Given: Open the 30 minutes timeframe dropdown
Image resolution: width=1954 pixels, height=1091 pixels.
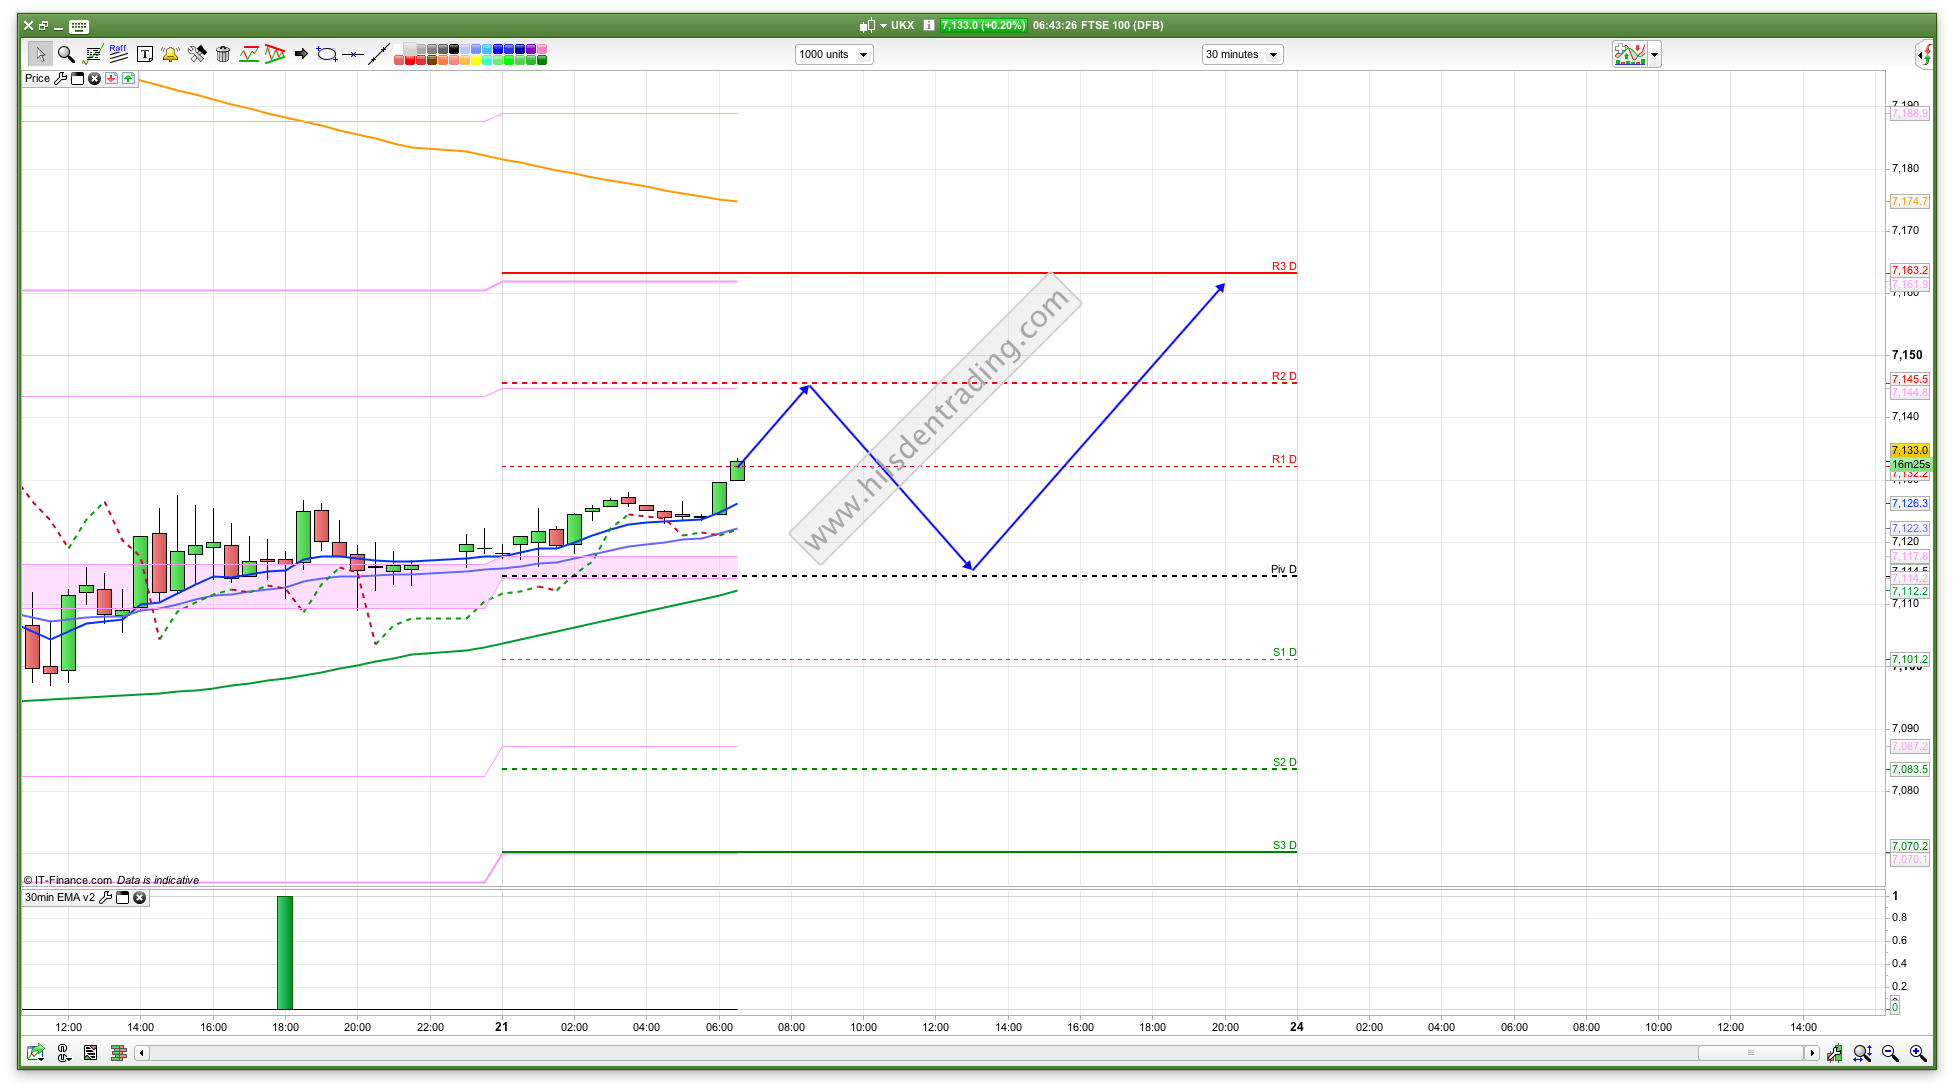Looking at the screenshot, I should tap(1242, 54).
